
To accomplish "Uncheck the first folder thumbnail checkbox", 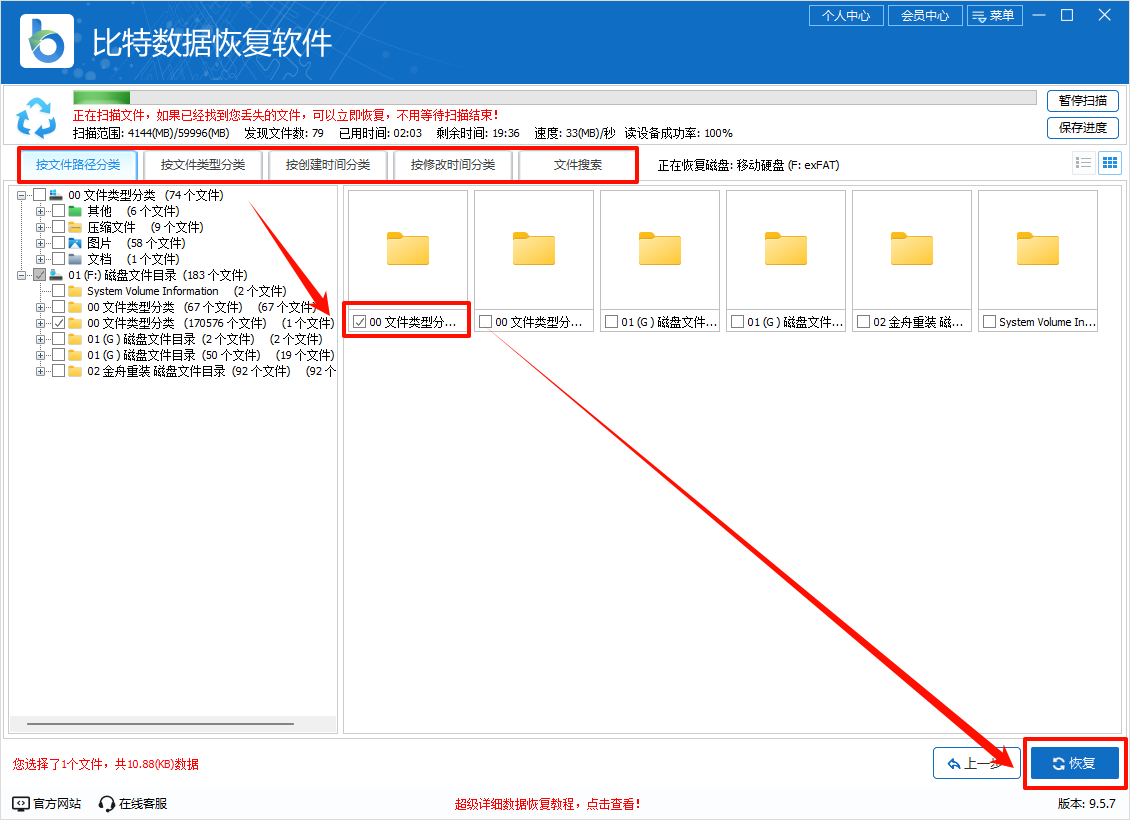I will click(x=360, y=322).
